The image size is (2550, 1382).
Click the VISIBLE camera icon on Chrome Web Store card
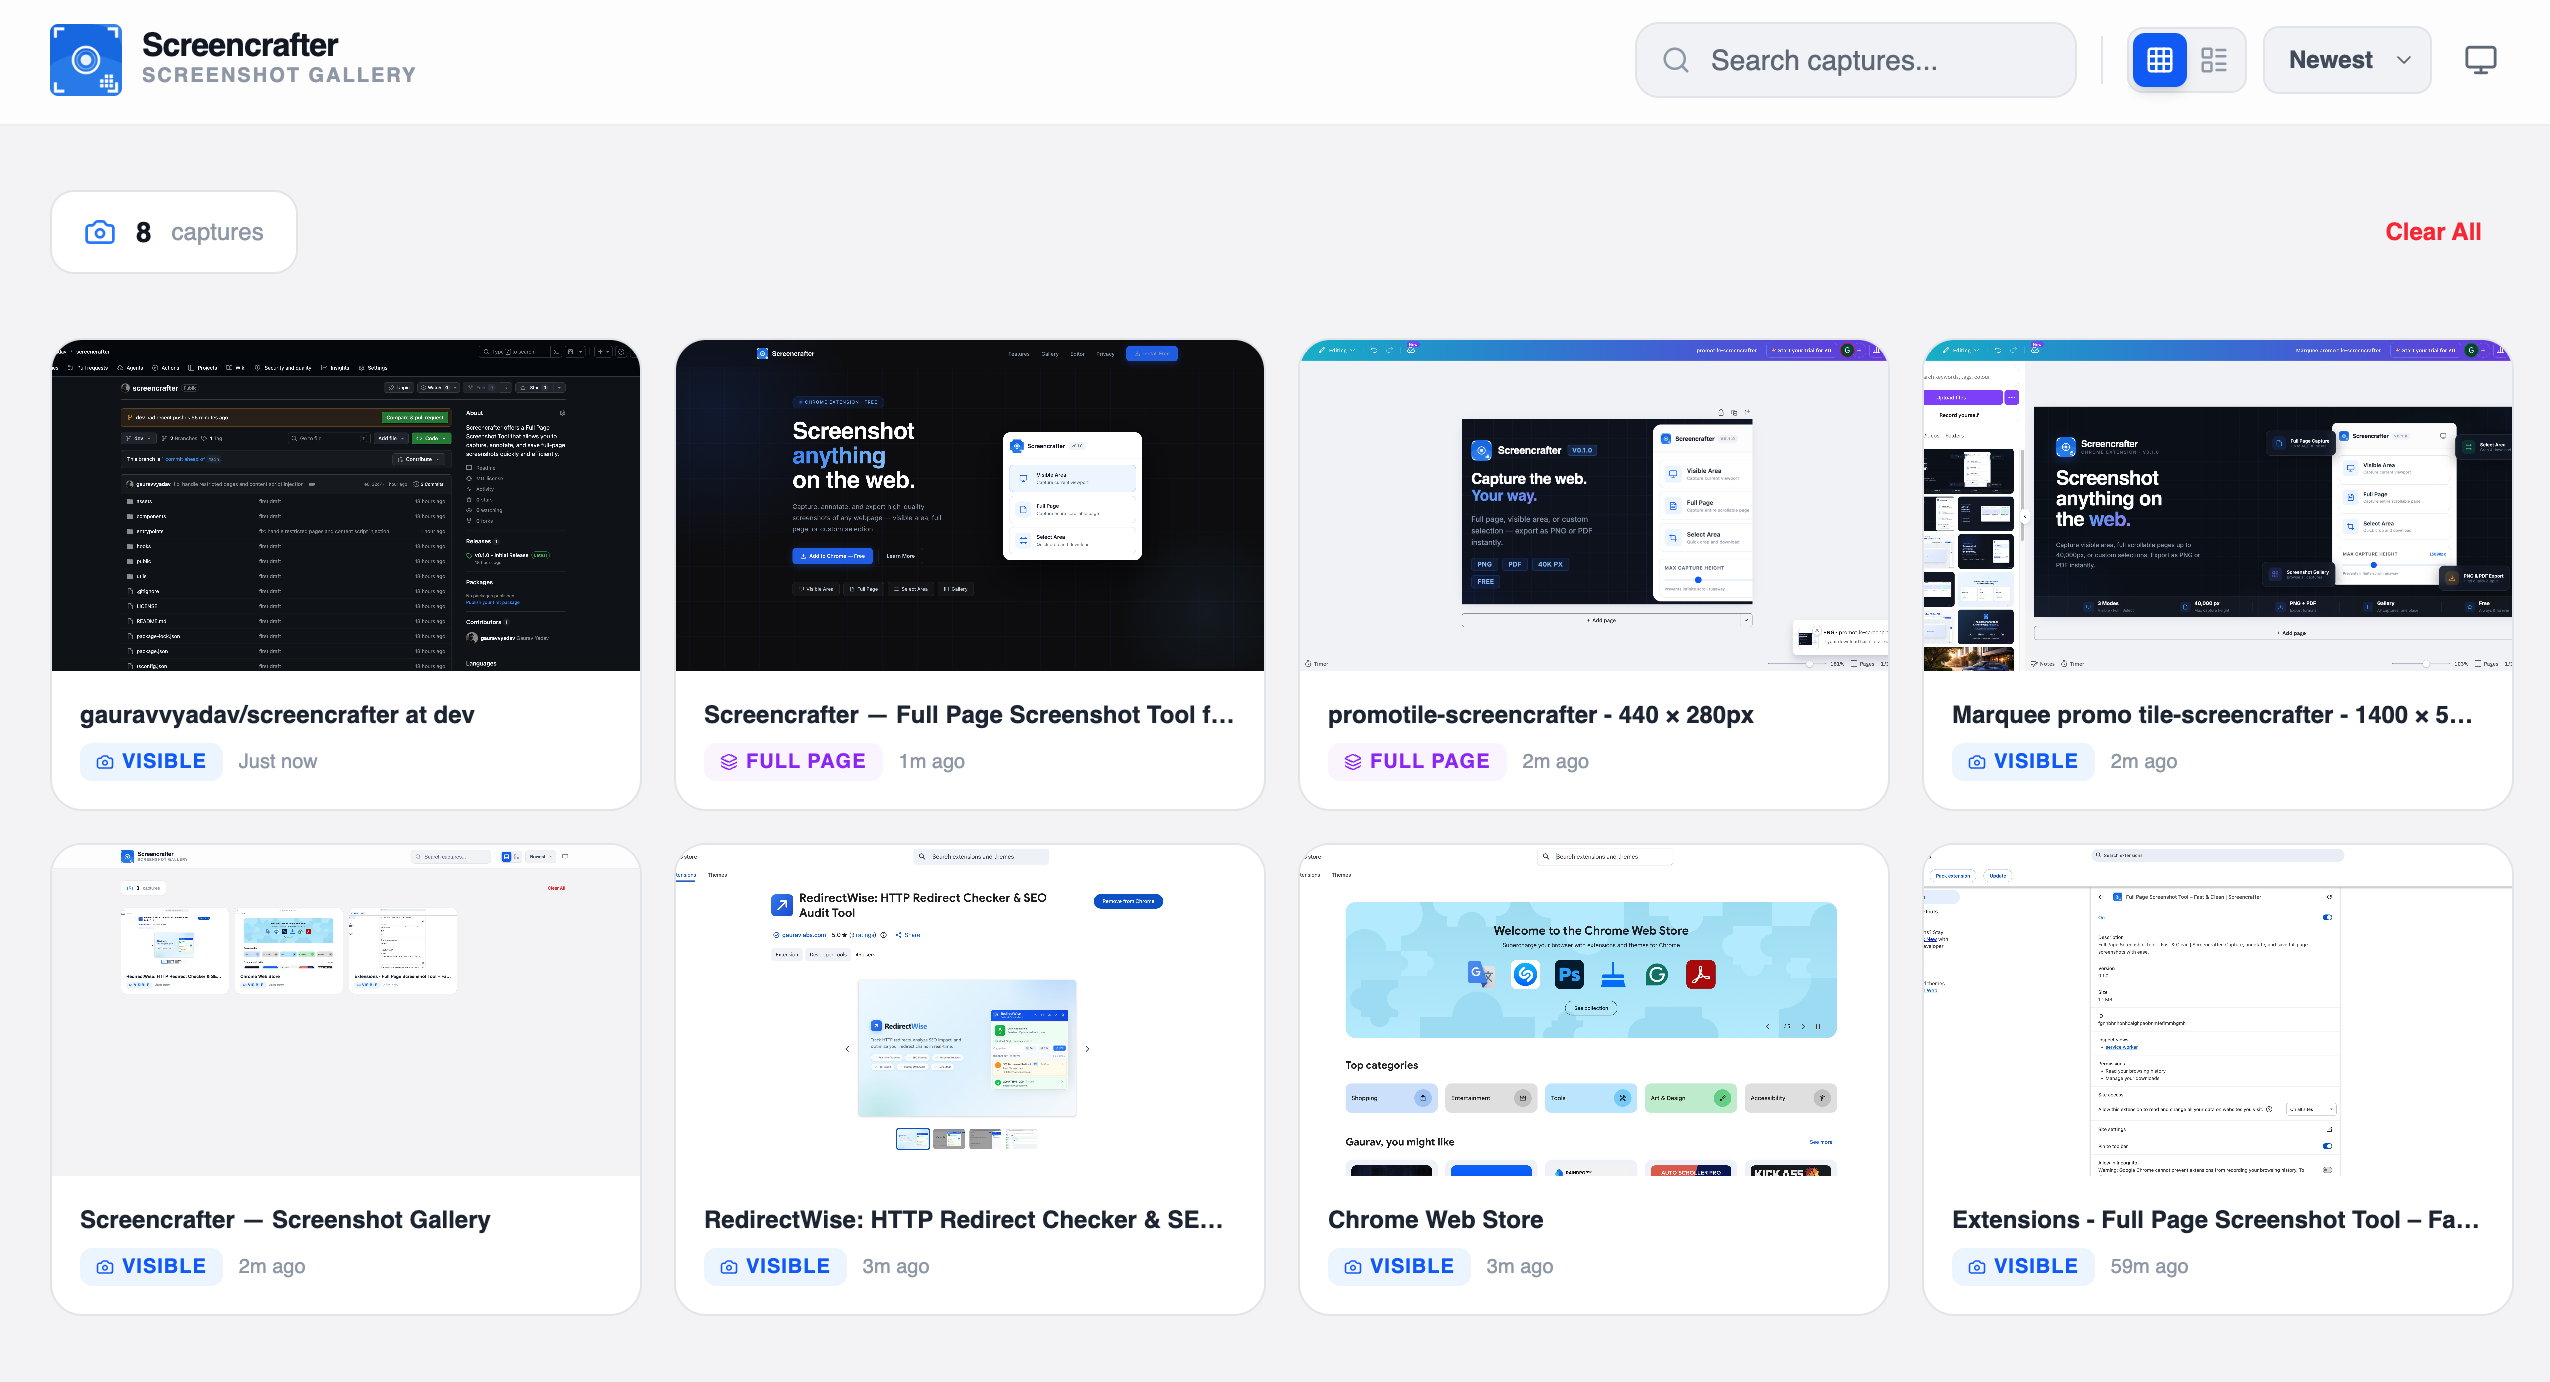point(1352,1267)
